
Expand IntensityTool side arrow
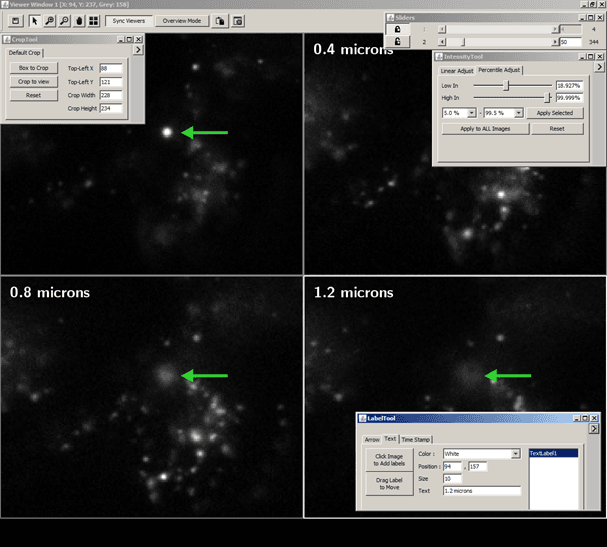(599, 67)
